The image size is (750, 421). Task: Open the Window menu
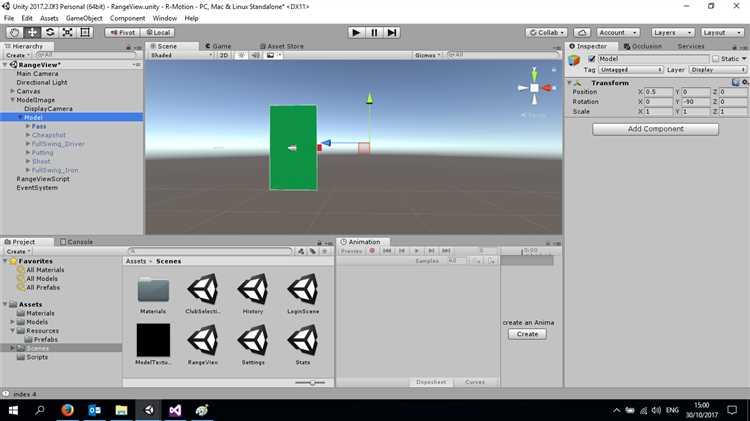tap(165, 18)
